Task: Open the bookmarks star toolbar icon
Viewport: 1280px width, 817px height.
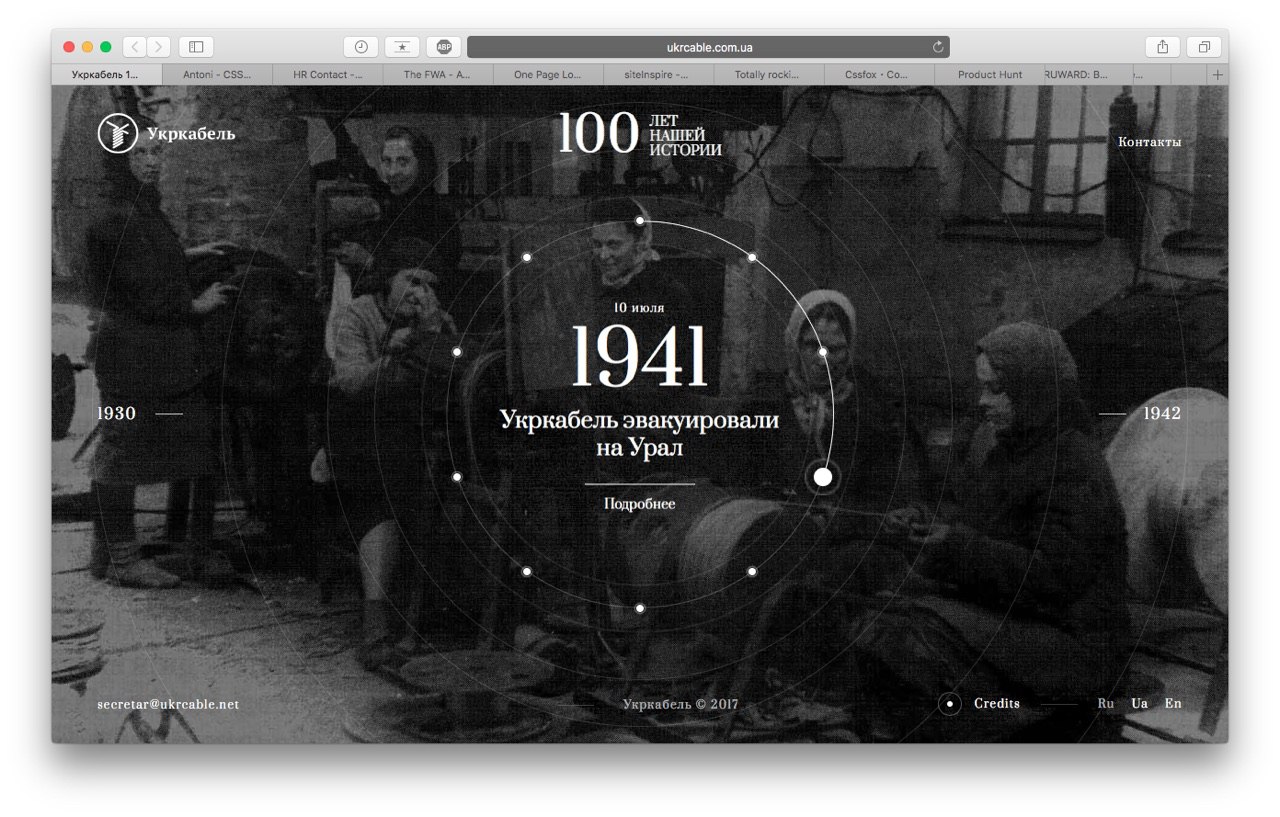Action: pos(402,47)
